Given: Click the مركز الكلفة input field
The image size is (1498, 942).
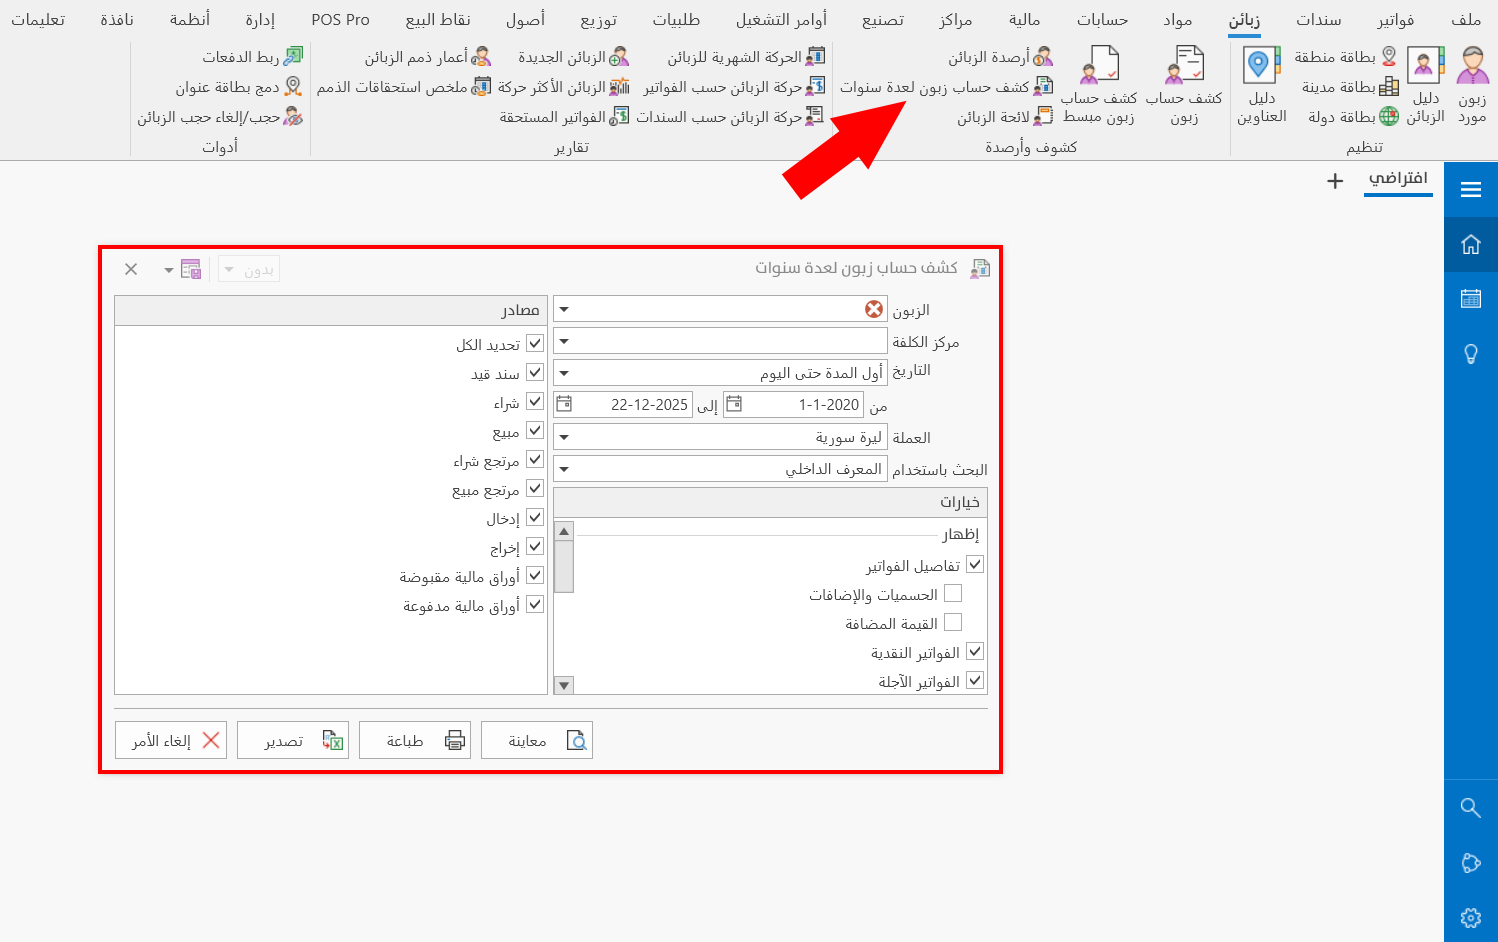Looking at the screenshot, I should click(x=720, y=340).
